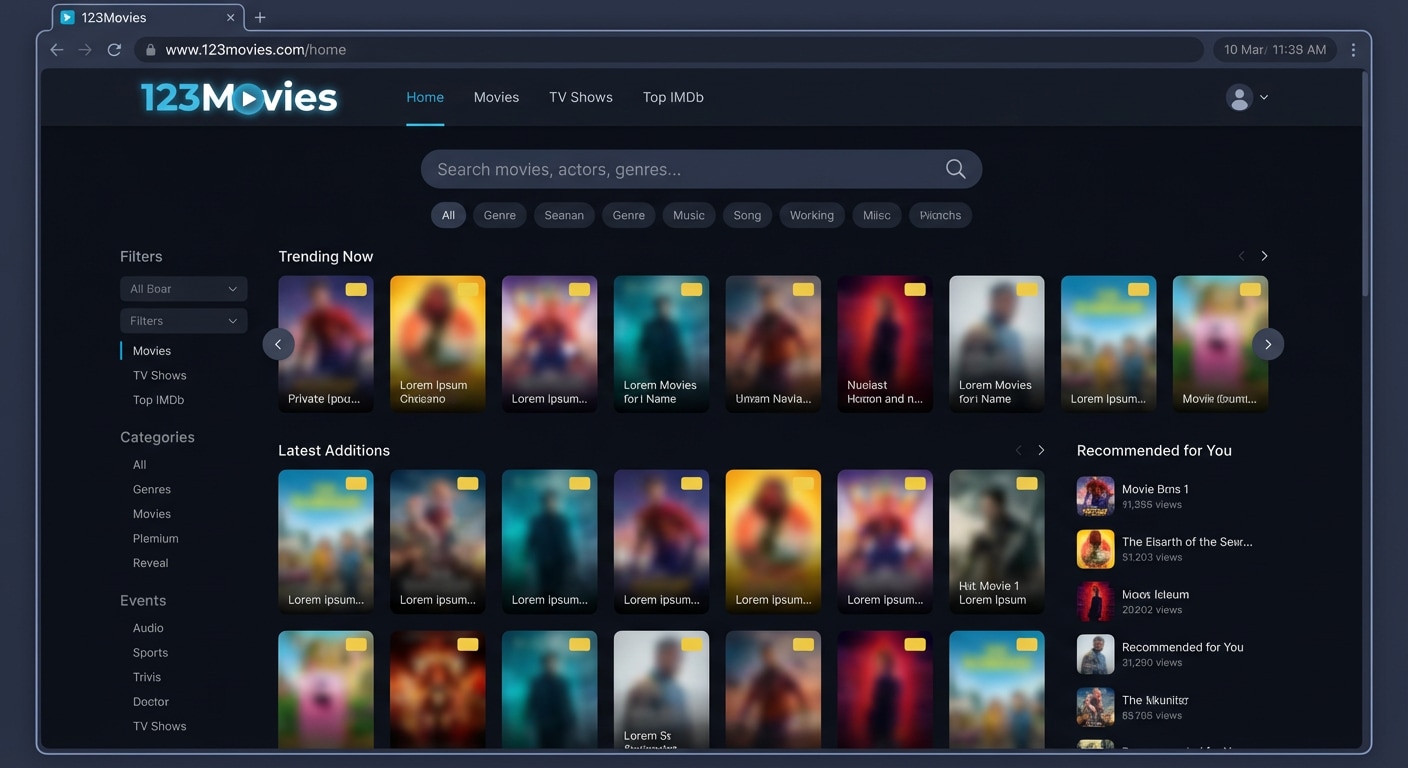Open a new tab with the plus icon

(x=260, y=17)
